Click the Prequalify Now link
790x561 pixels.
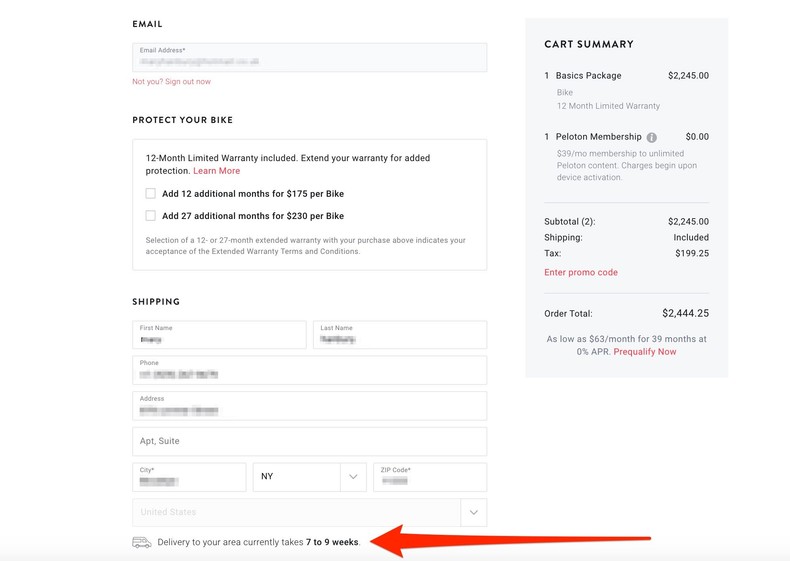tap(645, 352)
